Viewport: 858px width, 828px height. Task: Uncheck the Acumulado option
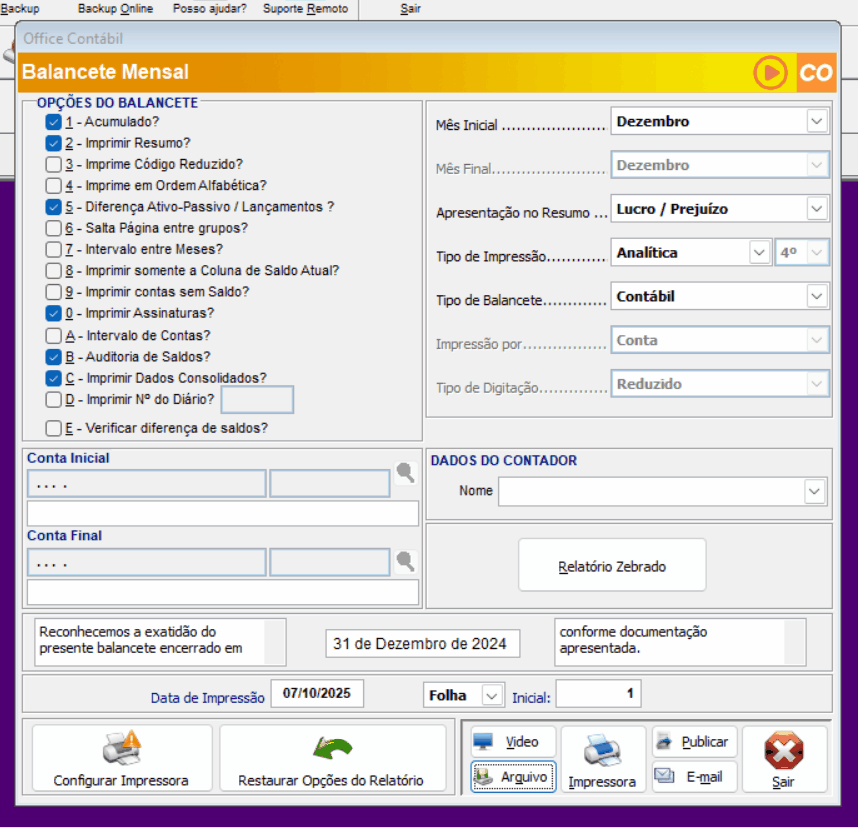(x=54, y=122)
